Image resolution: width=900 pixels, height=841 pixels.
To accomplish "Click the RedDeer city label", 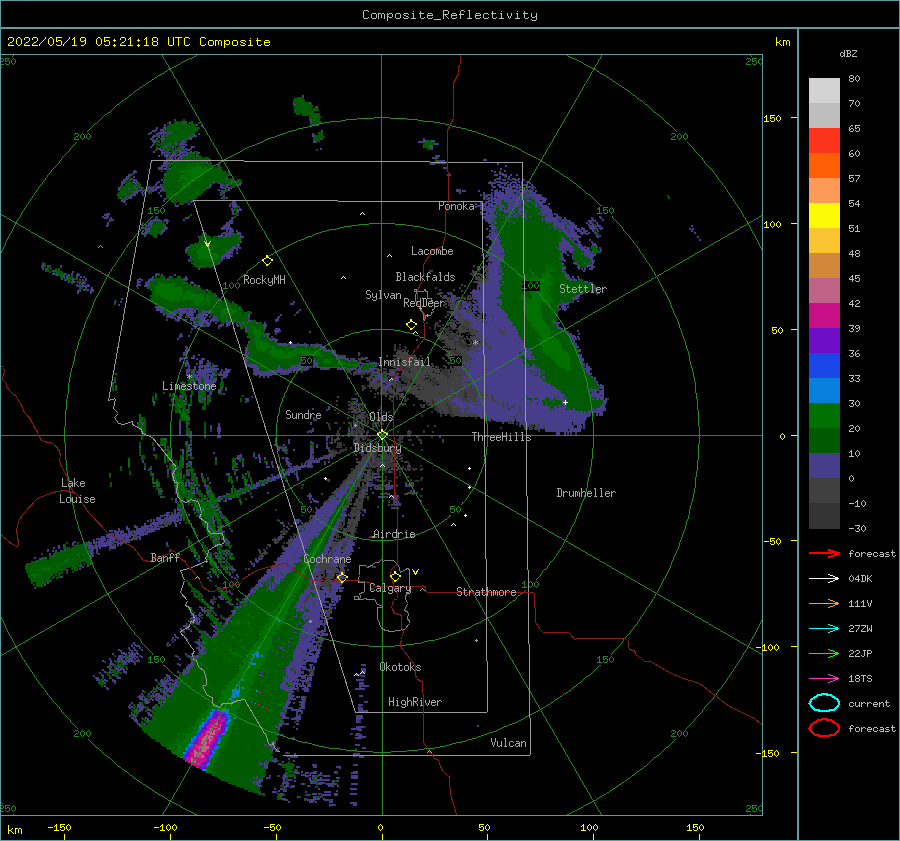I will point(424,303).
